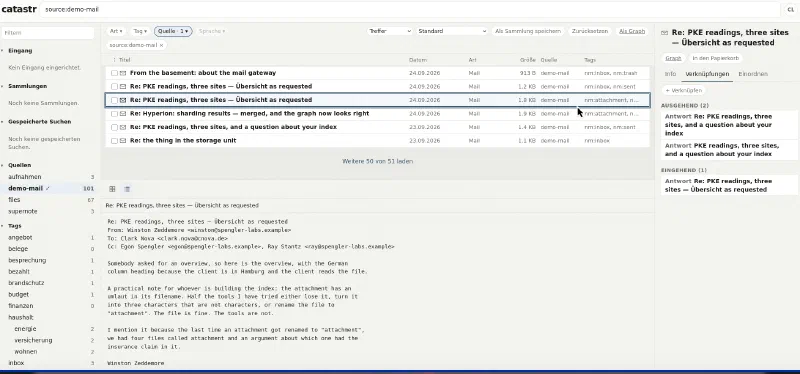Click the grid view icon above the preview
Screen dimensions: 800x374
[x=112, y=189]
